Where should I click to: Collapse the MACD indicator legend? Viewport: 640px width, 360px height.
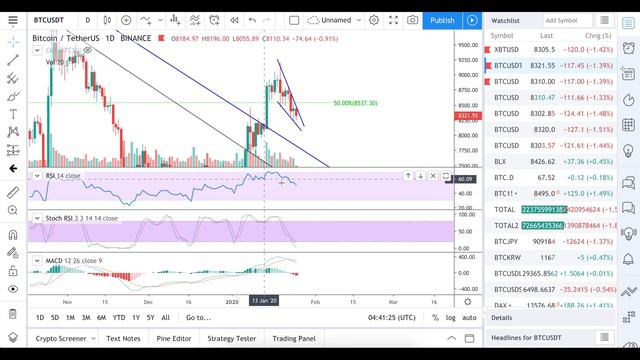pos(37,260)
